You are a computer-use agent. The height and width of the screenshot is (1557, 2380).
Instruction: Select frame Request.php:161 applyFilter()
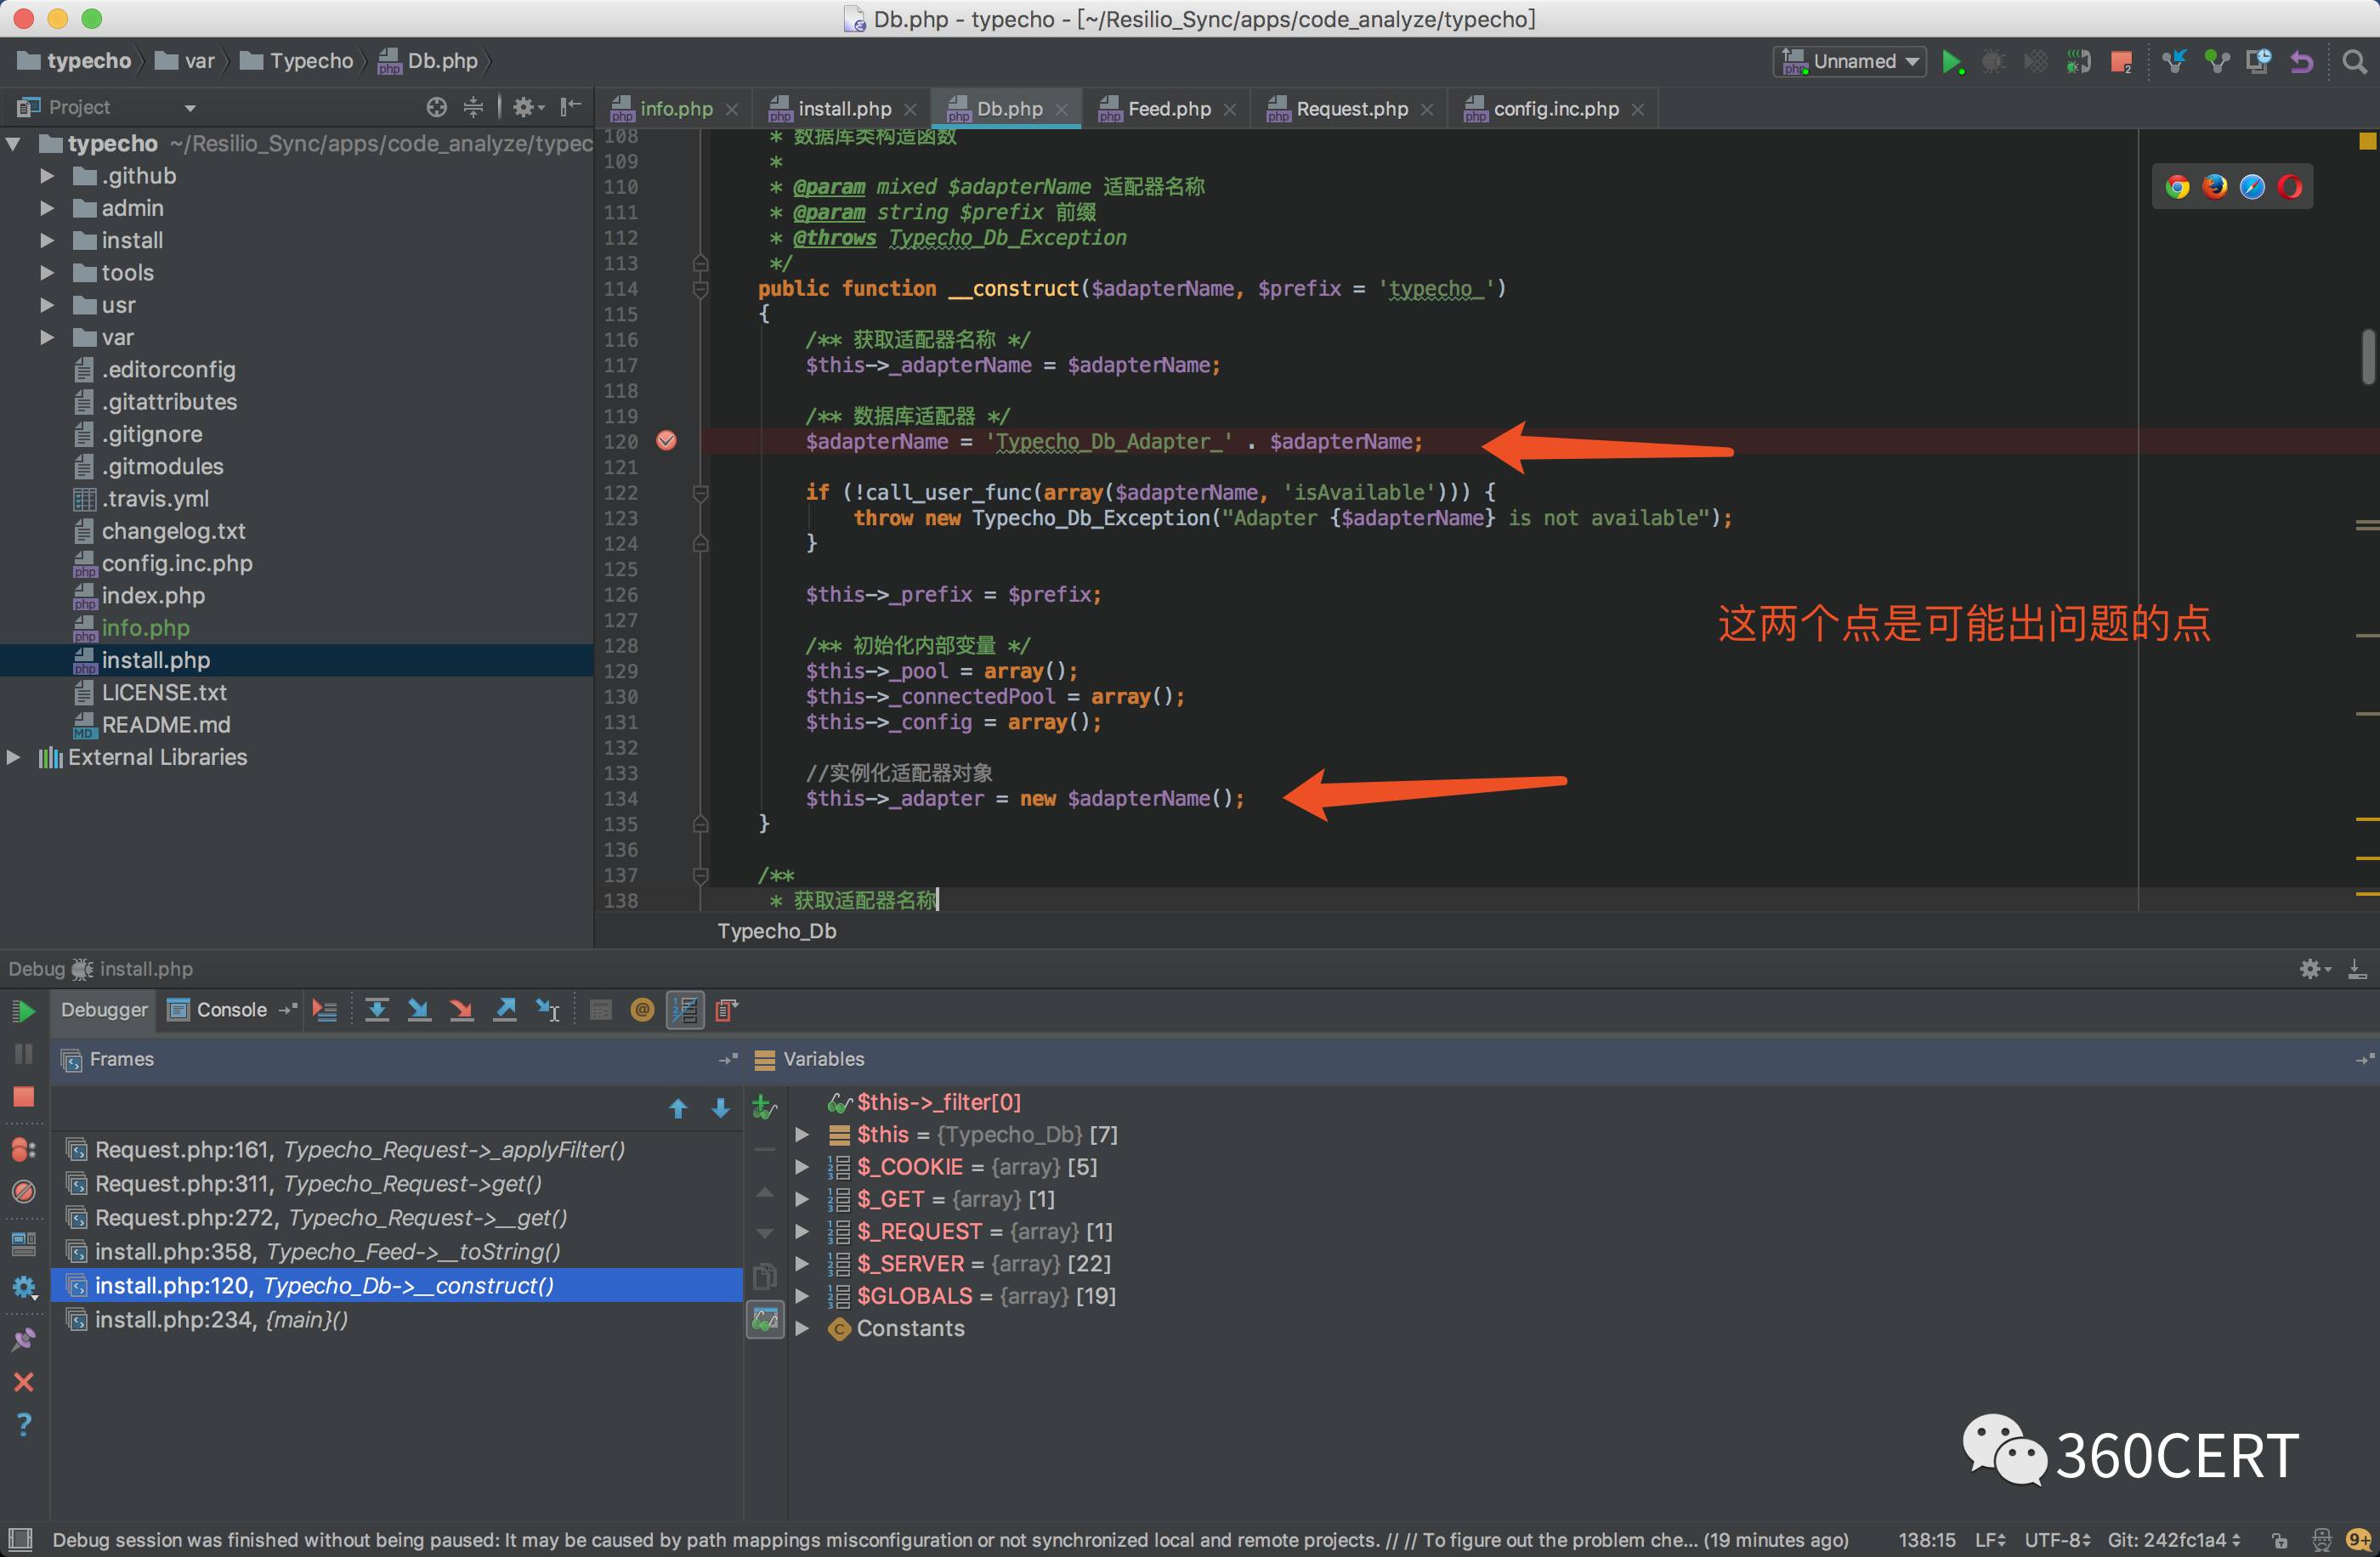click(396, 1150)
